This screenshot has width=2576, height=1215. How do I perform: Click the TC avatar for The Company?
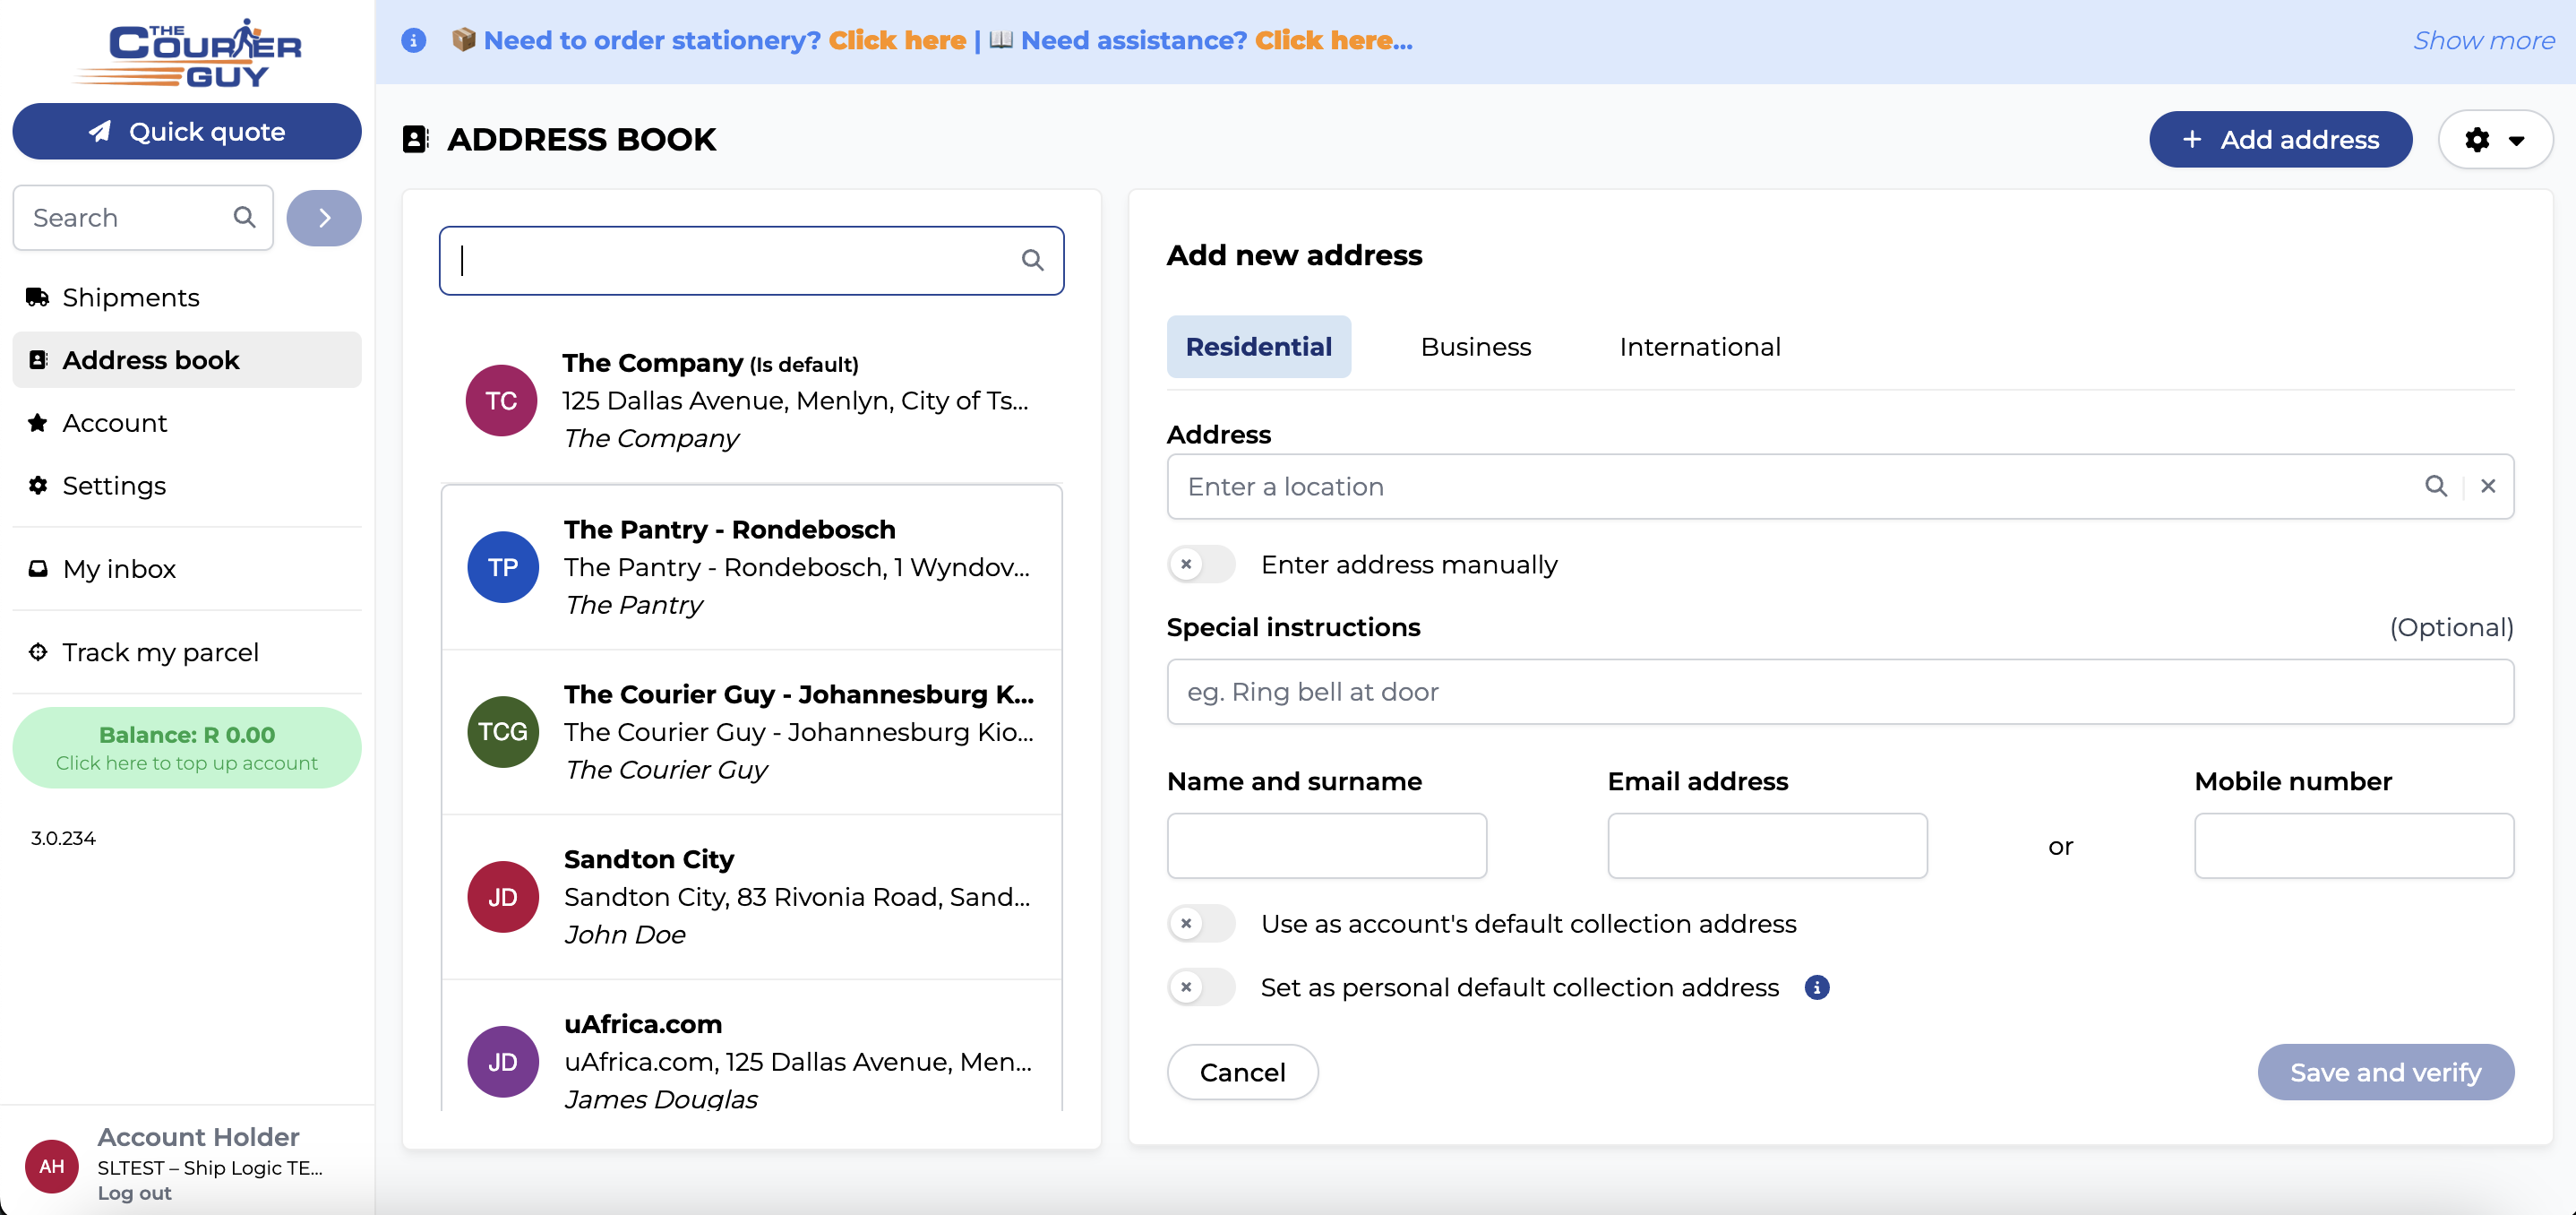coord(501,401)
